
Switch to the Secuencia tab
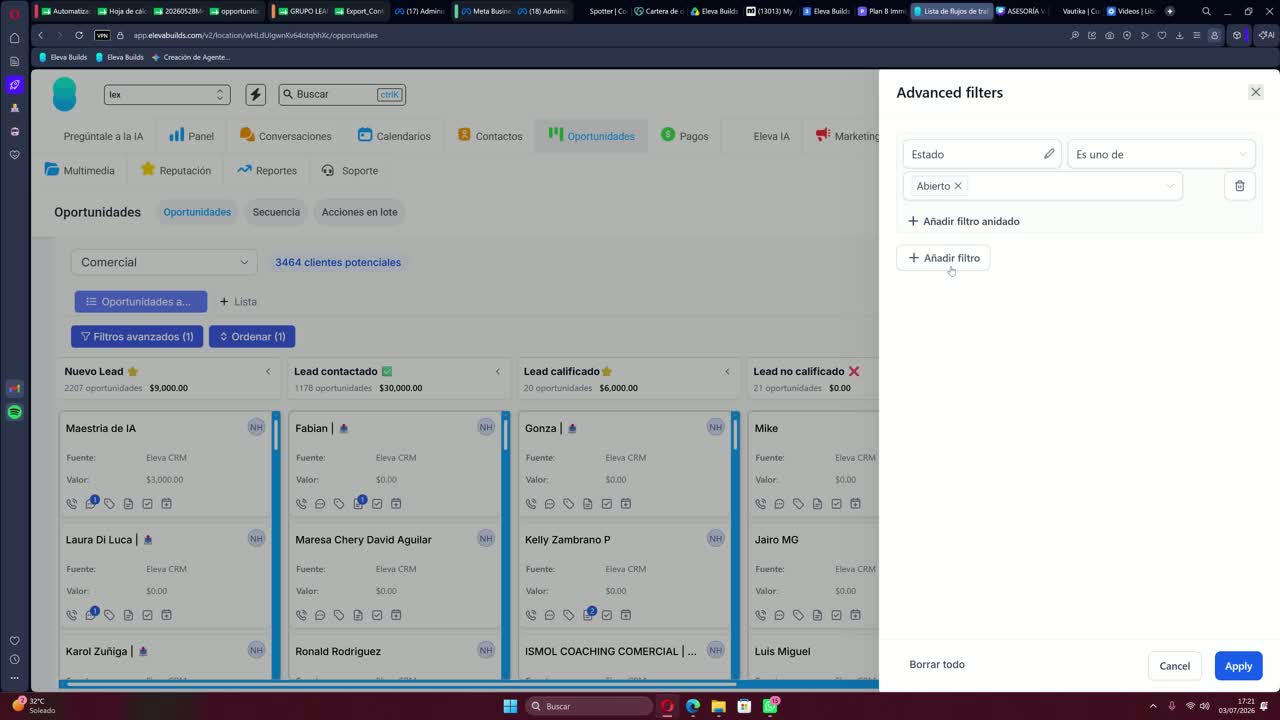[276, 212]
